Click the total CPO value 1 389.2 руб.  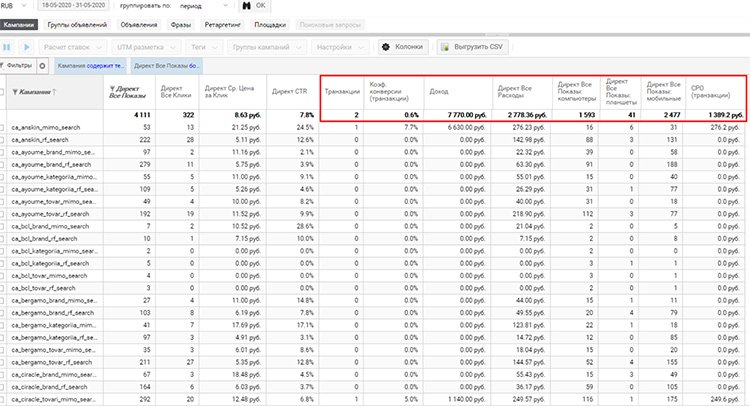726,115
